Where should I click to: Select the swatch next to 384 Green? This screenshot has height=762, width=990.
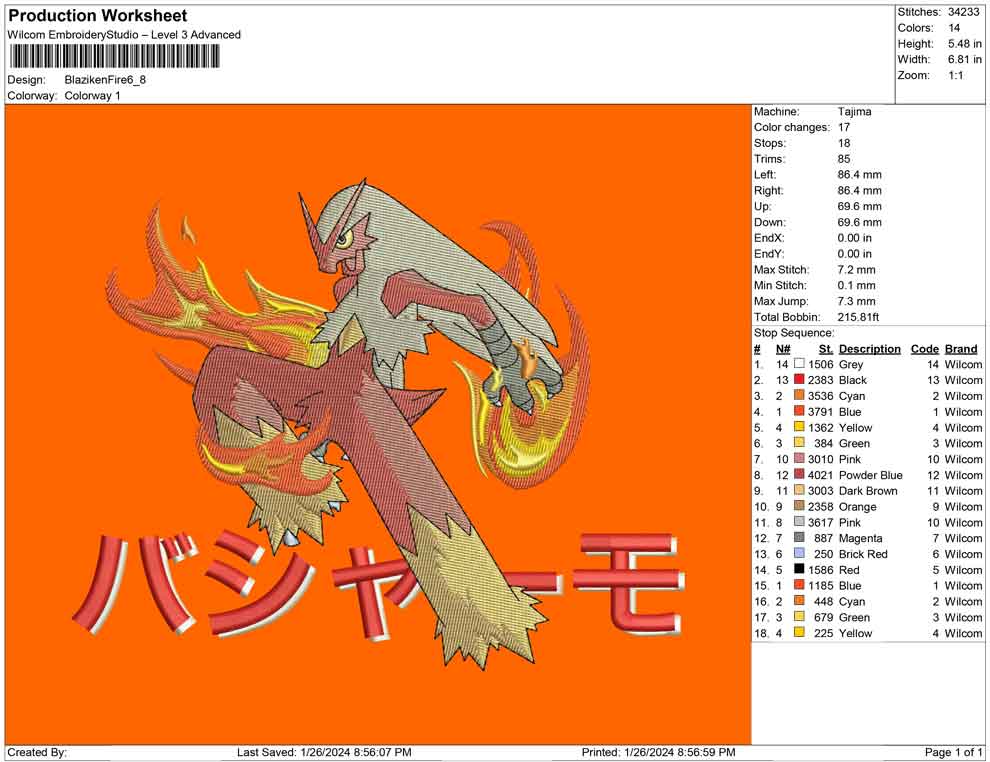[x=799, y=443]
